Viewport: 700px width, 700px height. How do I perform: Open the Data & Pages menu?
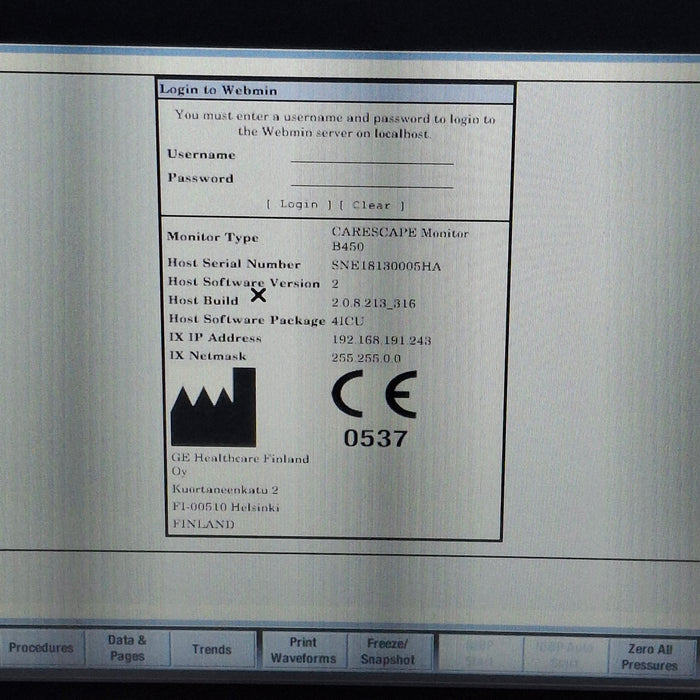tap(127, 648)
